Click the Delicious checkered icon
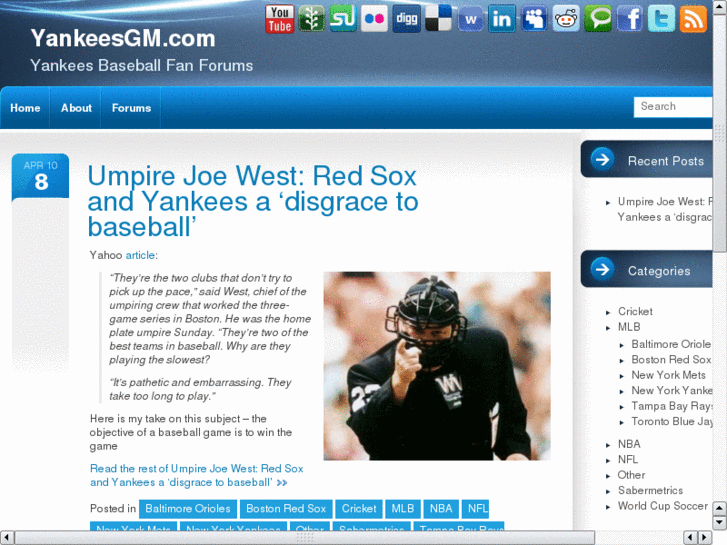The width and height of the screenshot is (727, 545). click(438, 19)
